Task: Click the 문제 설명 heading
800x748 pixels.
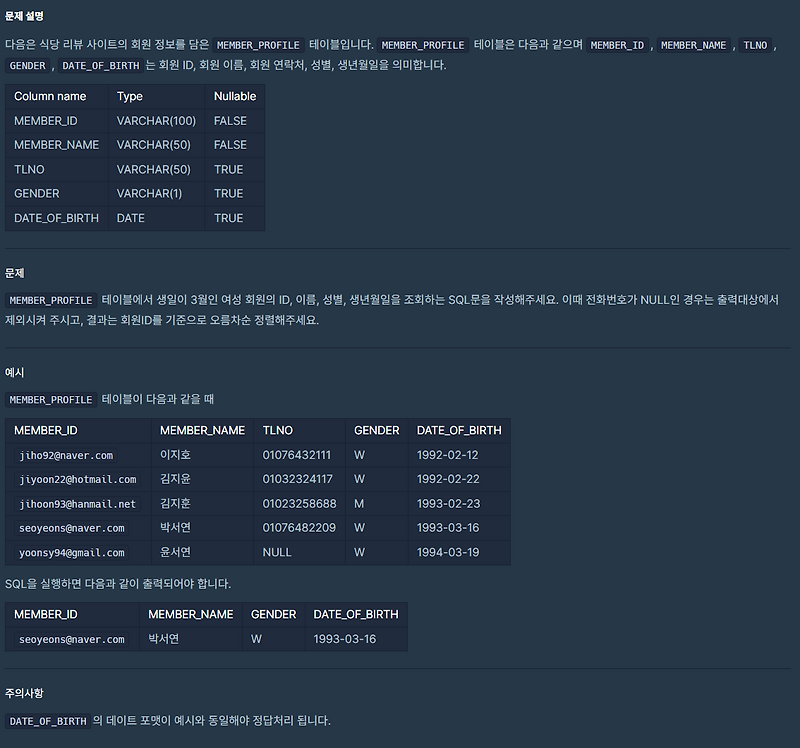Action: click(x=24, y=16)
